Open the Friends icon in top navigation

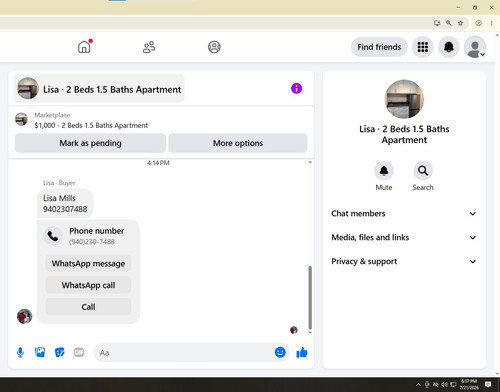pyautogui.click(x=149, y=47)
